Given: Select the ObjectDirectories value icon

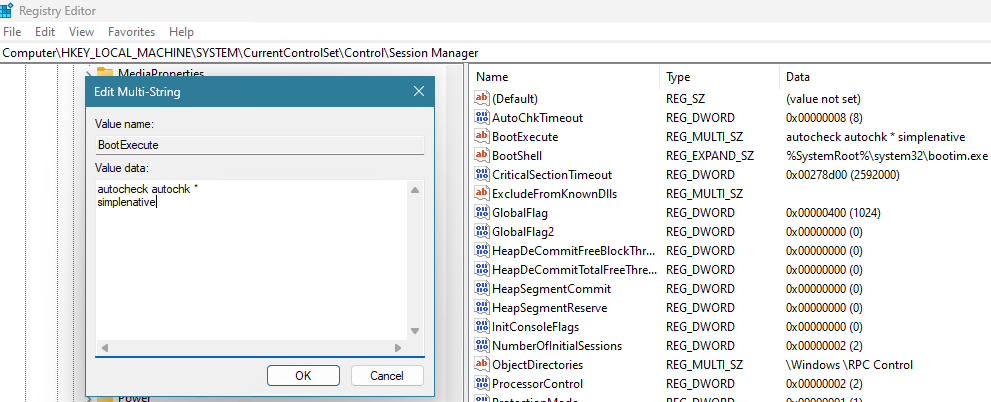Looking at the screenshot, I should (482, 365).
